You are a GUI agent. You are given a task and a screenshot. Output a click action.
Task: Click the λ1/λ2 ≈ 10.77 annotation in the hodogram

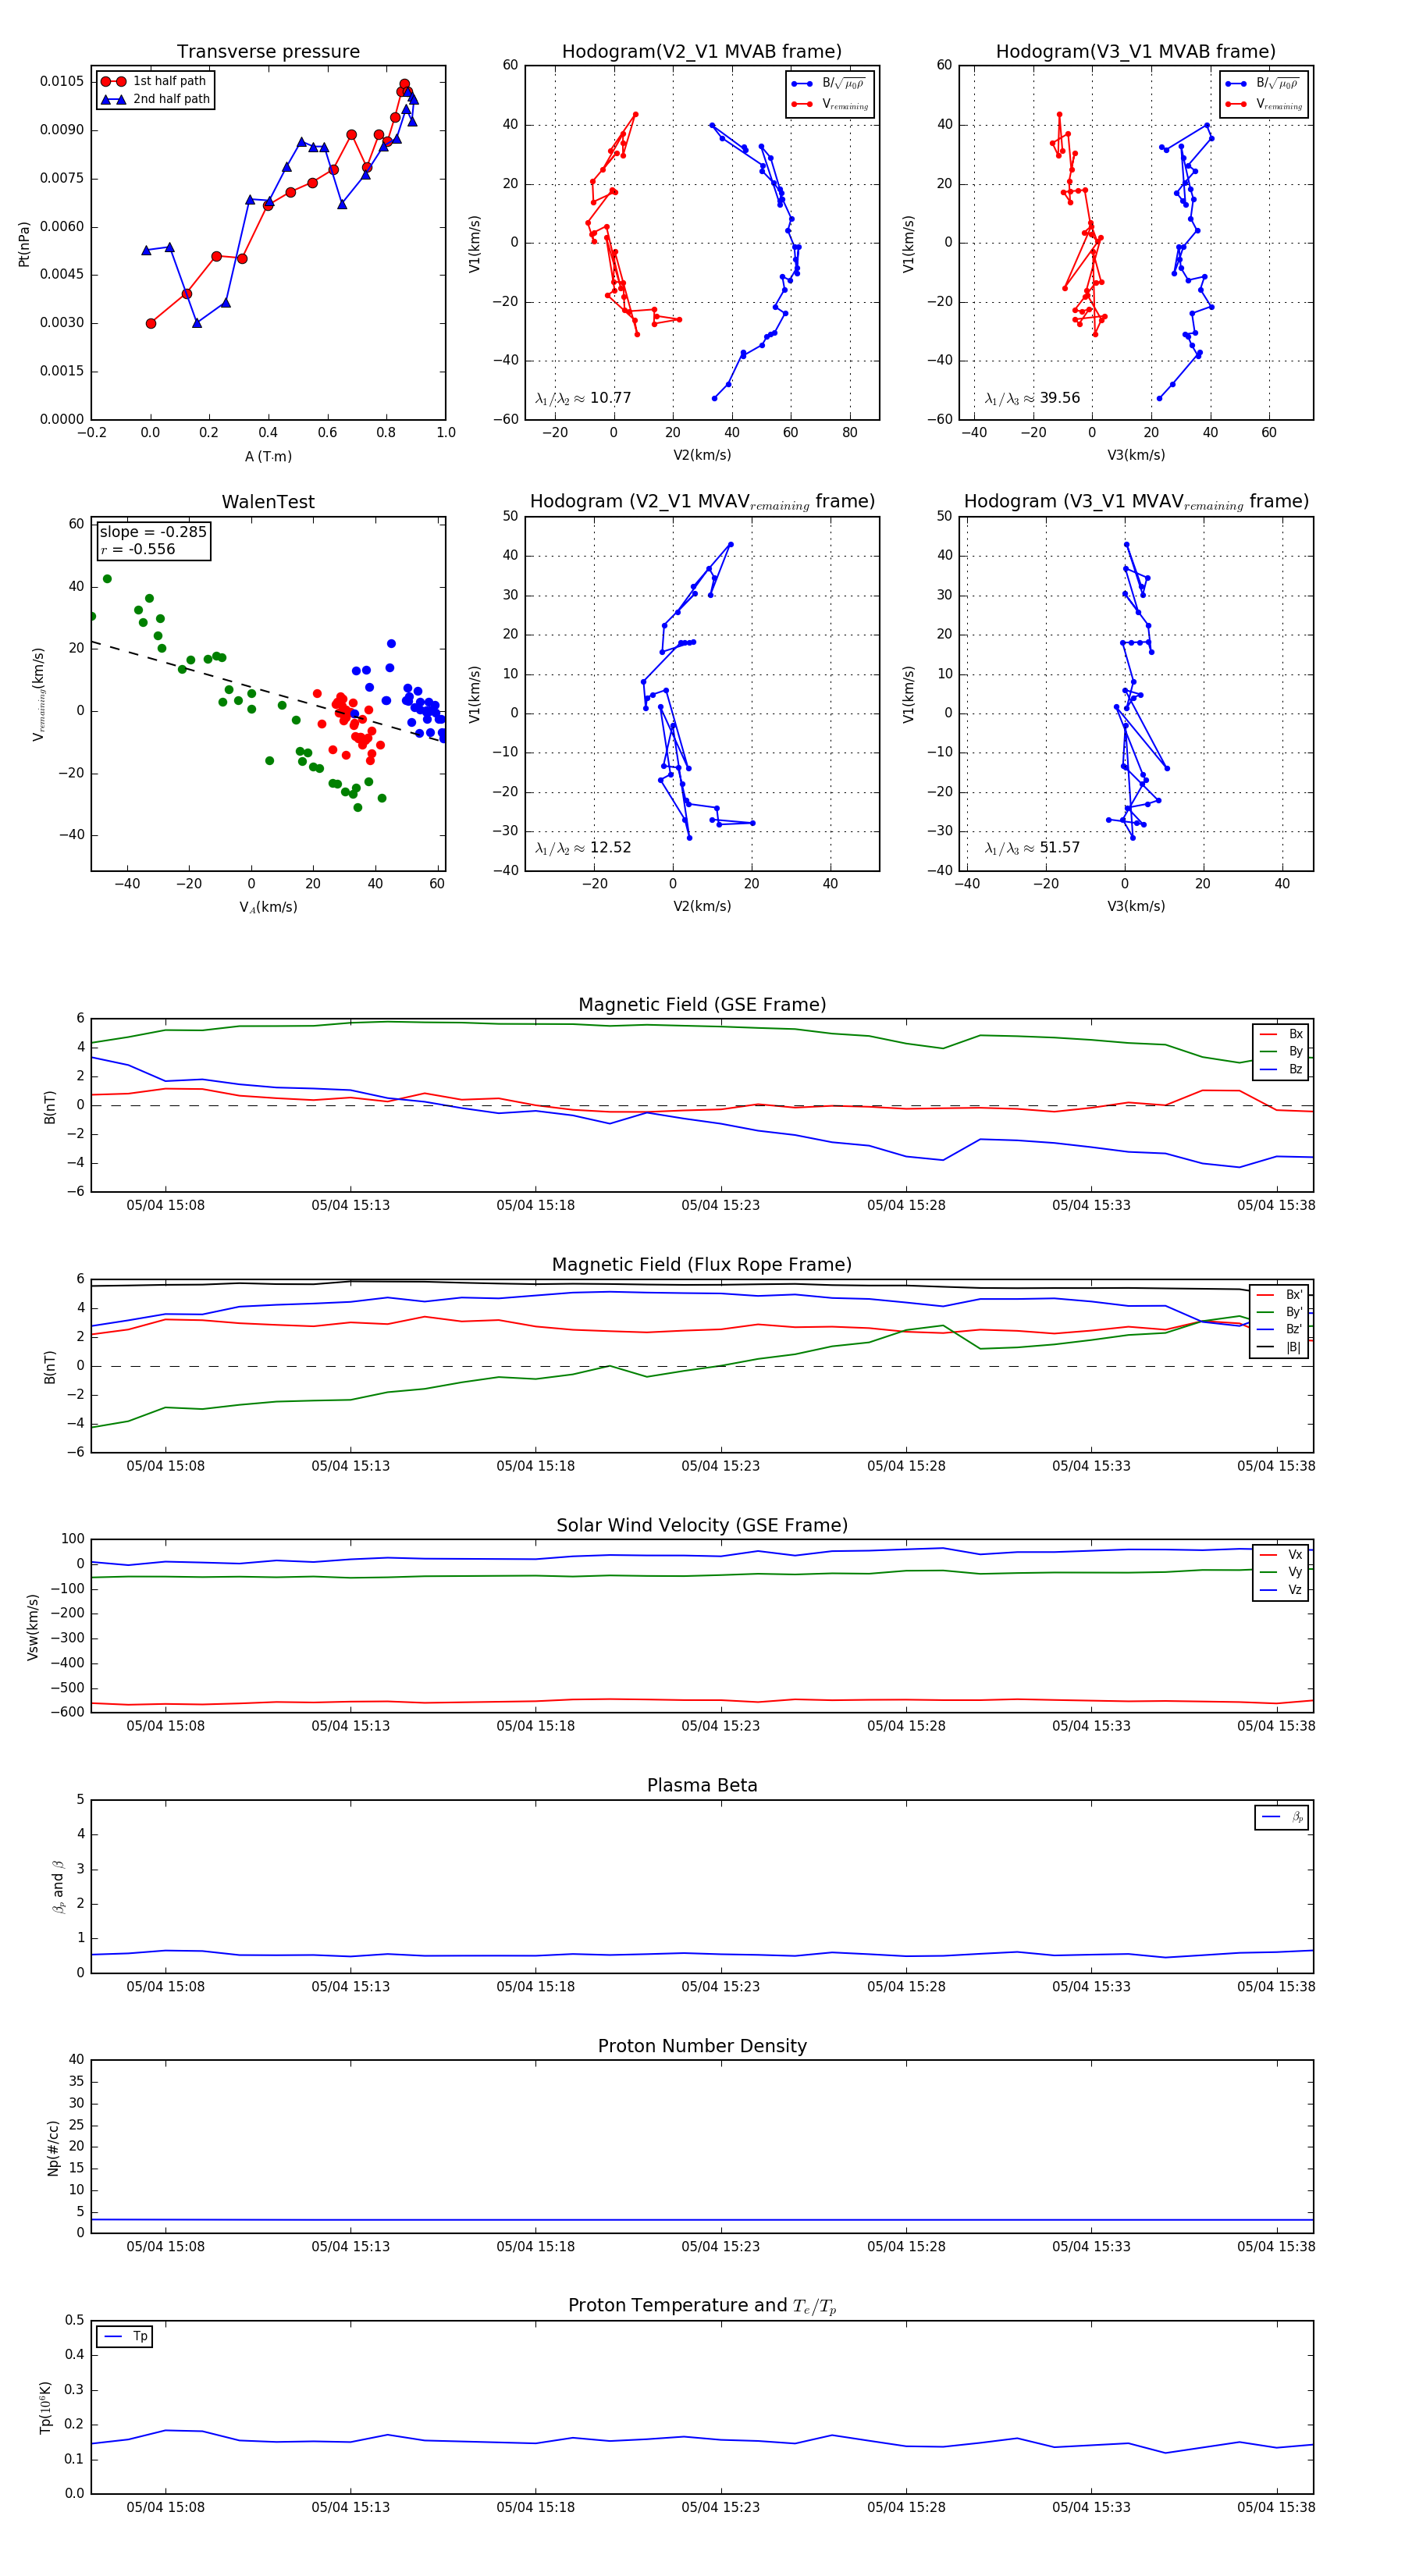click(583, 398)
